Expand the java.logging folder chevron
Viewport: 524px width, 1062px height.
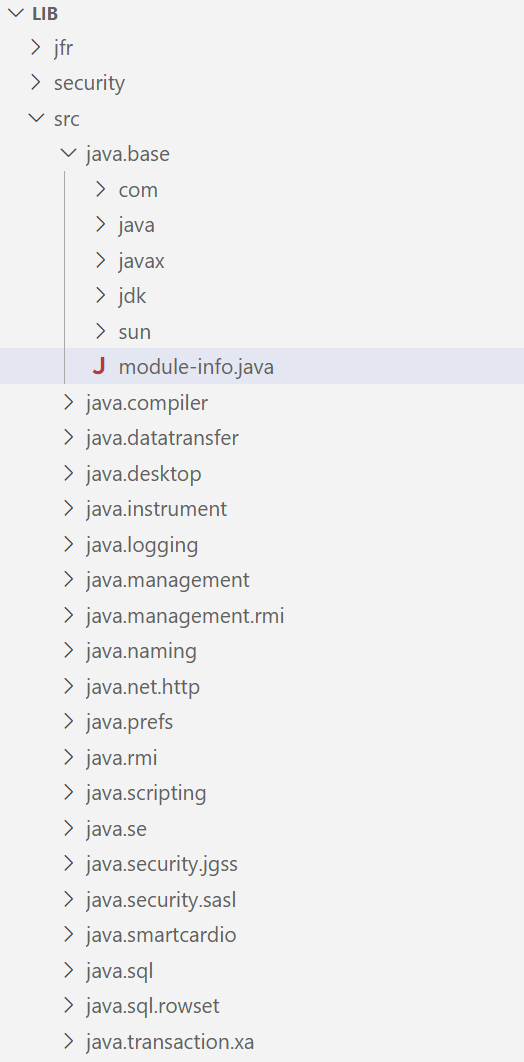click(68, 544)
